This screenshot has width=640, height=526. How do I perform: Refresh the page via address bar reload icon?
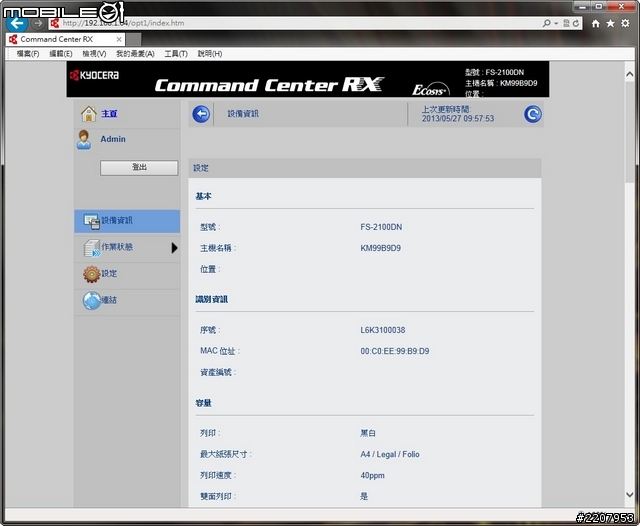pos(576,23)
